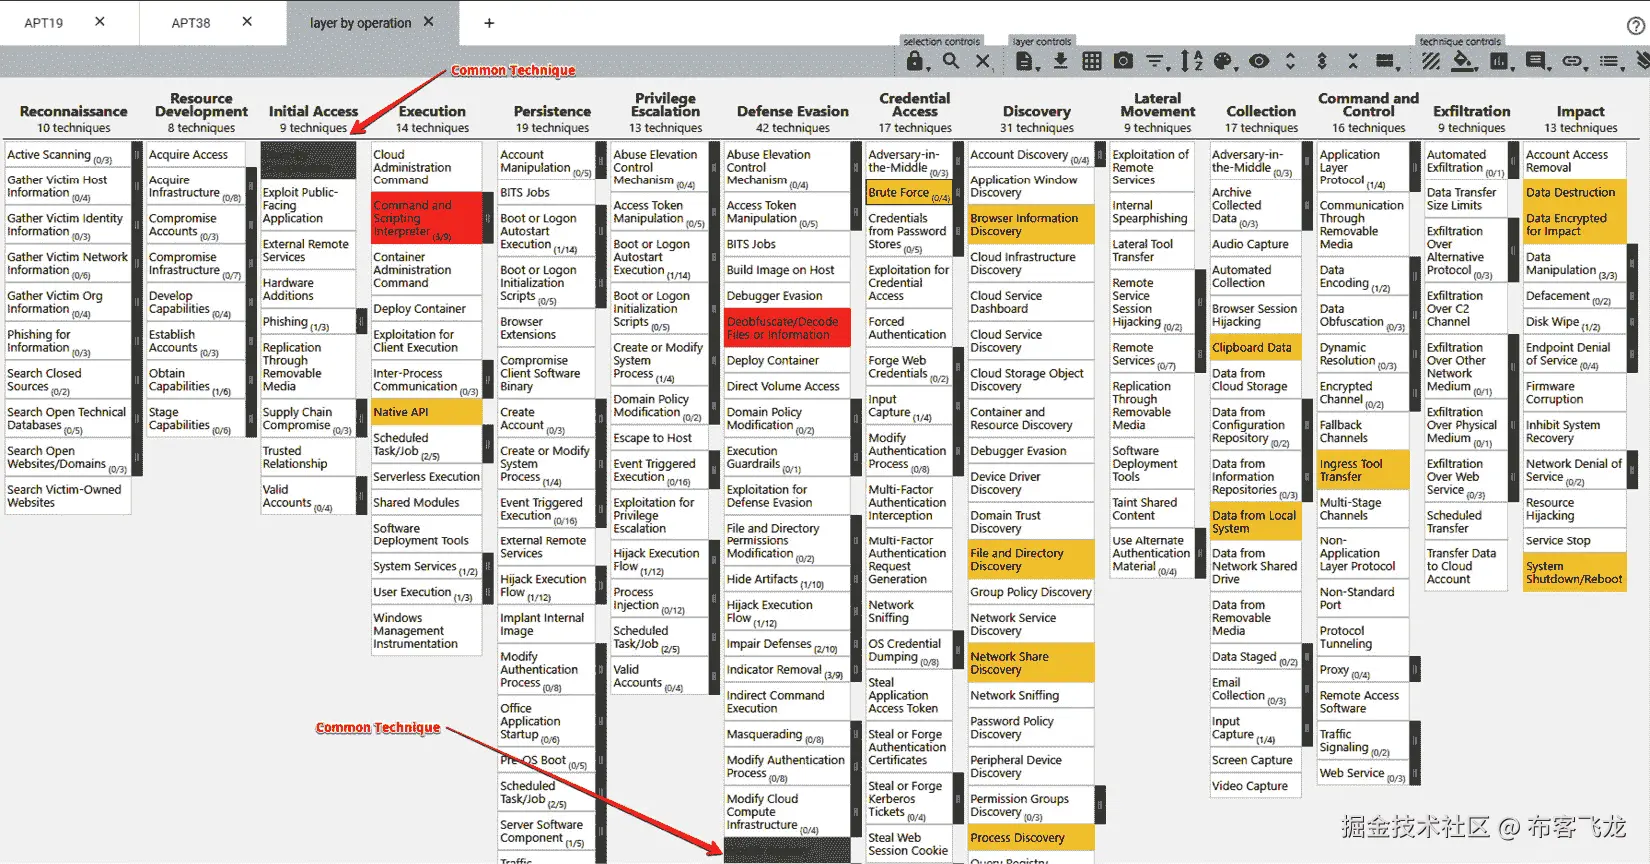Expand Masquerading sub-techniques handle
Viewport: 1650px width, 864px height.
pyautogui.click(x=855, y=735)
